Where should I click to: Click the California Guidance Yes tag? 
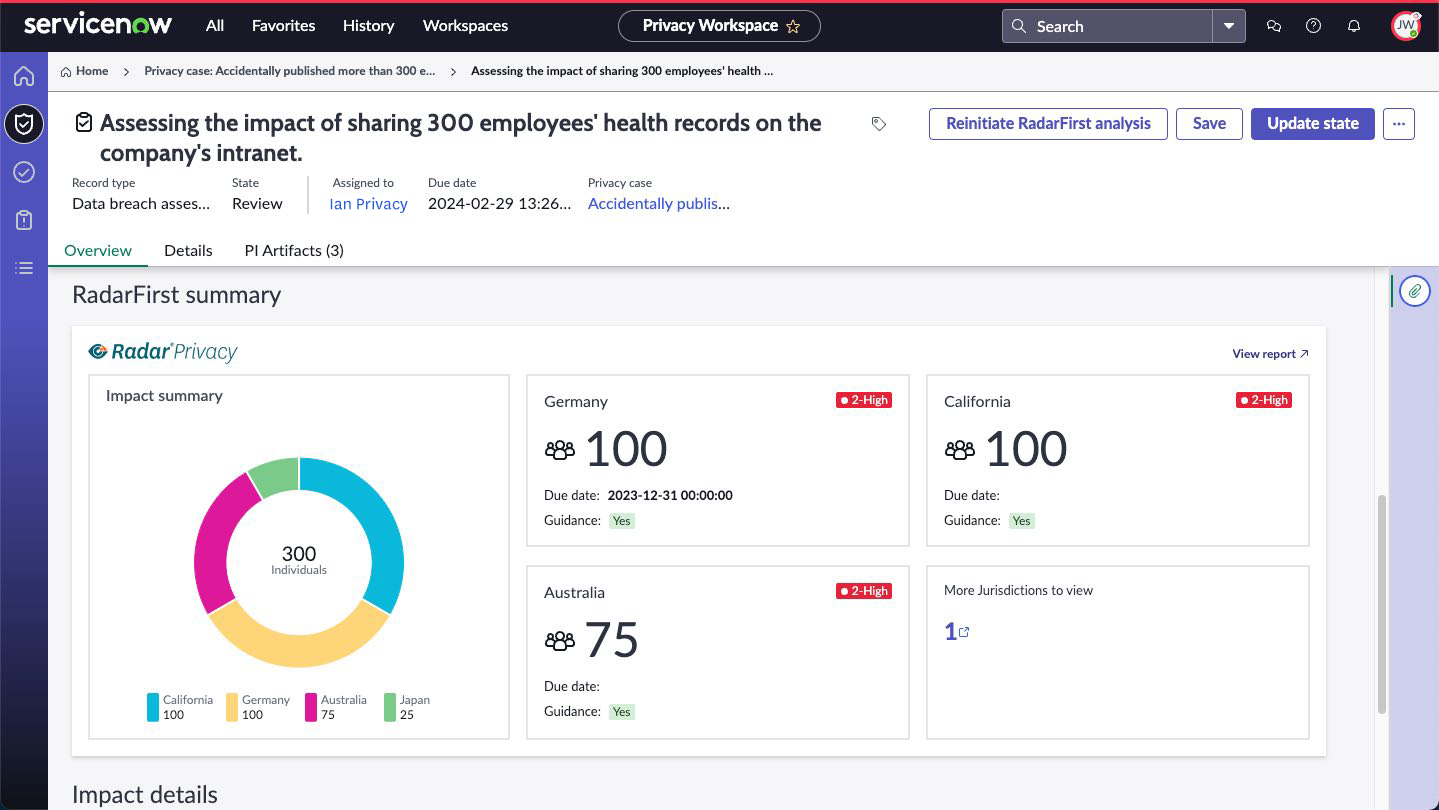1021,521
